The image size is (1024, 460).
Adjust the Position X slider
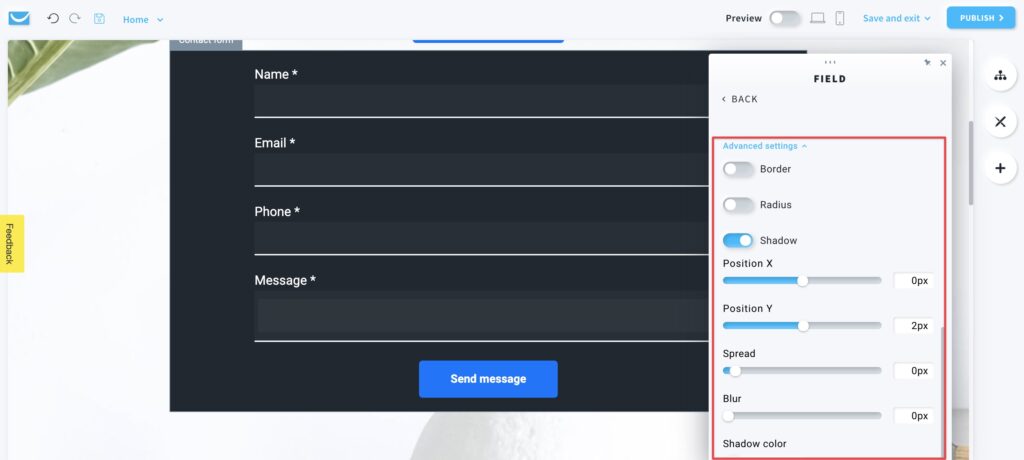[x=802, y=281]
